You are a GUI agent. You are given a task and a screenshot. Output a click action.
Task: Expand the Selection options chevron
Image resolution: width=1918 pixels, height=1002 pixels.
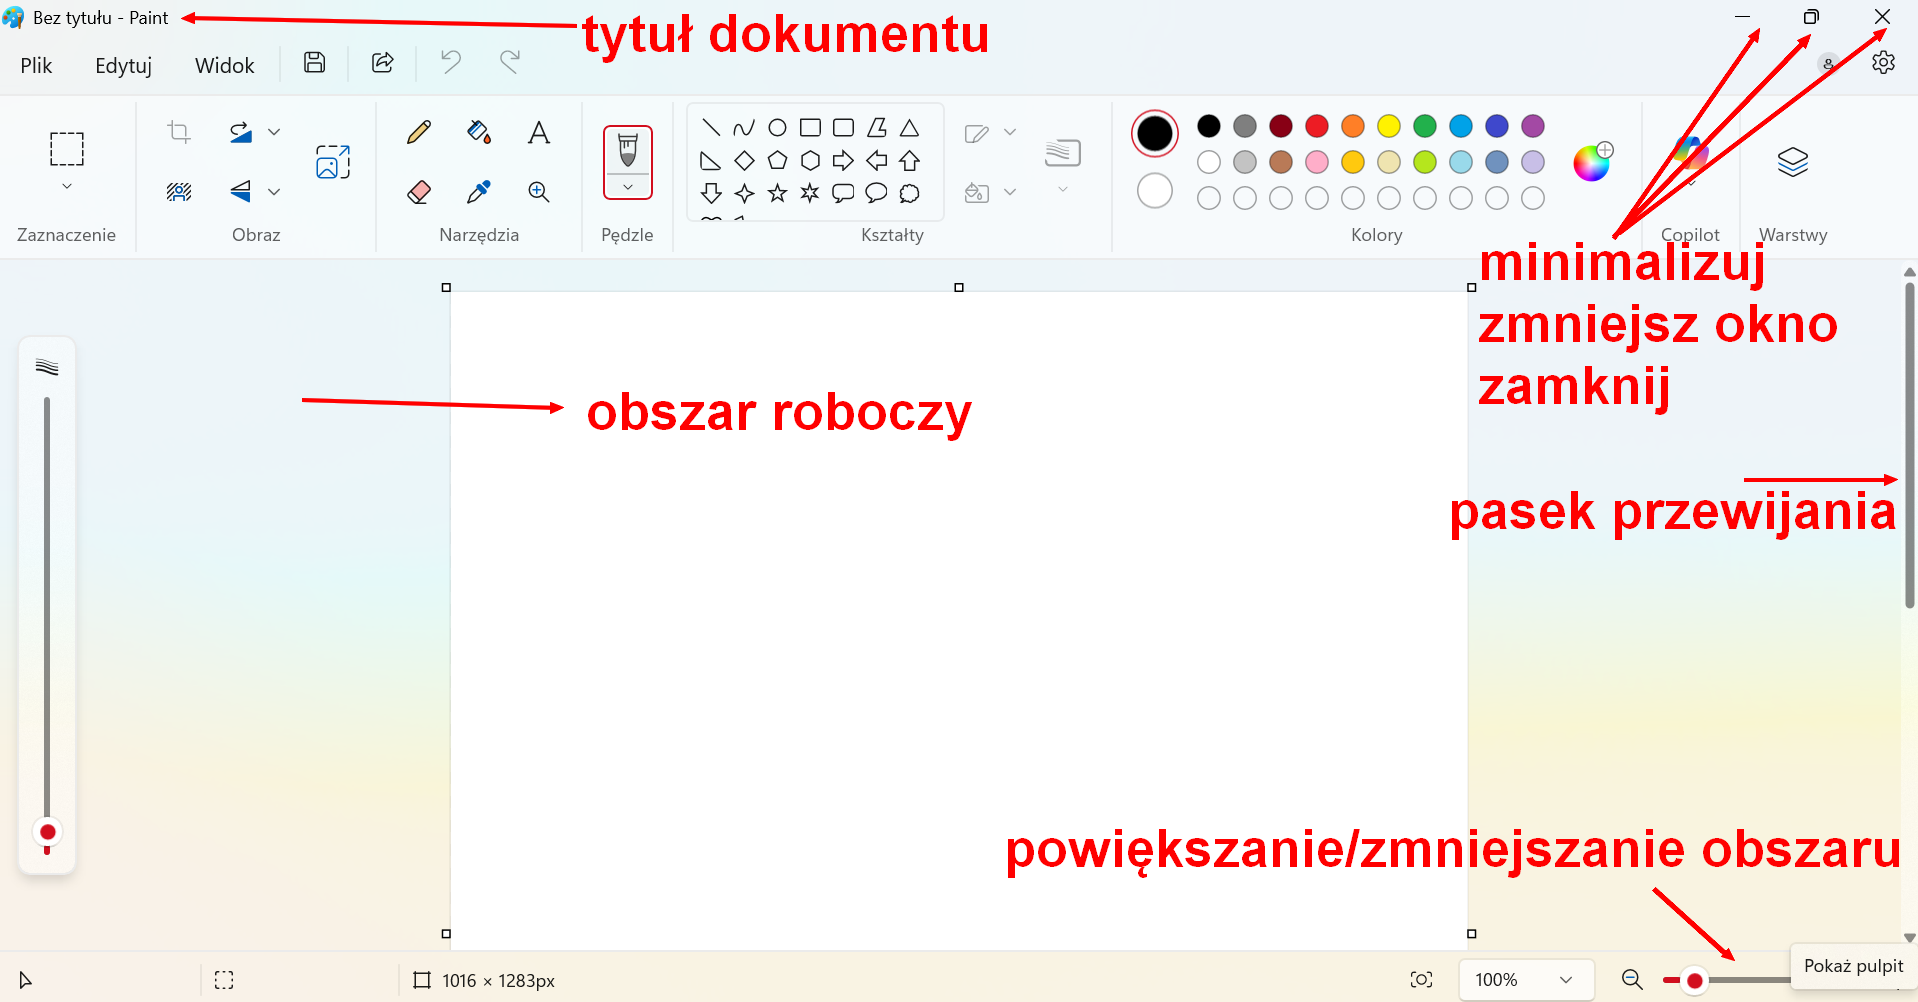[x=67, y=186]
